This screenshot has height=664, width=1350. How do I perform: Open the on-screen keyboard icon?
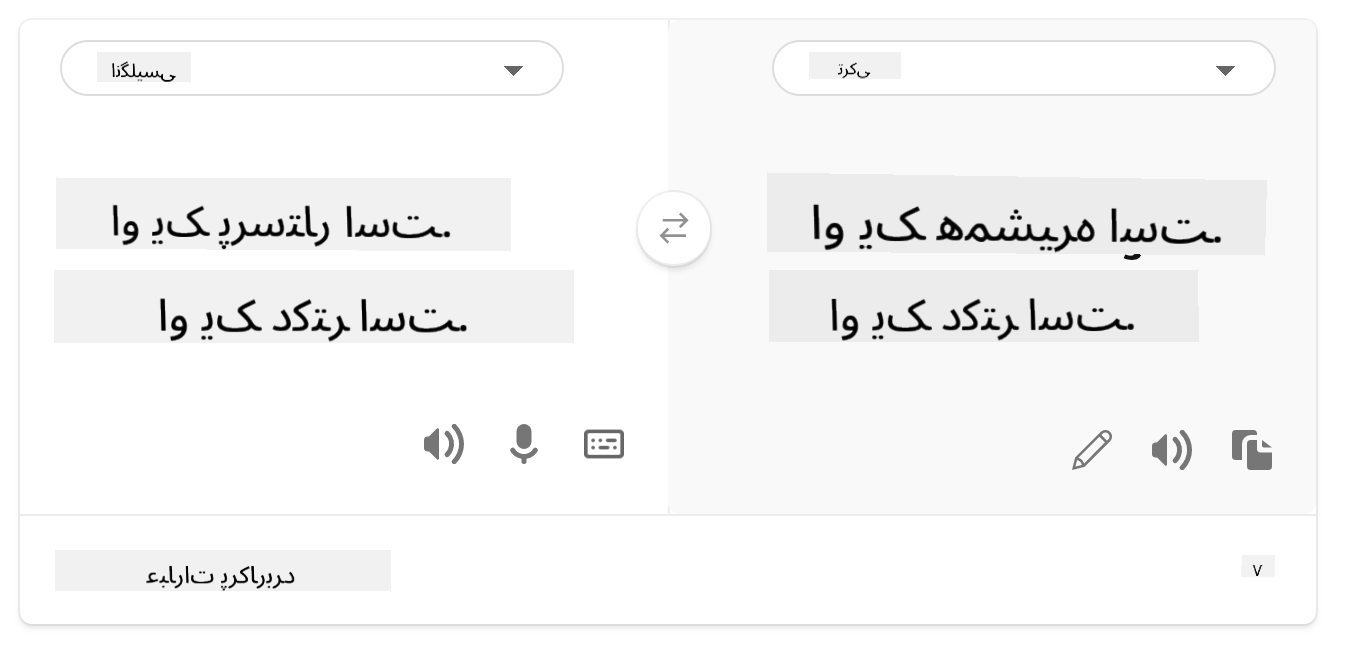pyautogui.click(x=604, y=444)
